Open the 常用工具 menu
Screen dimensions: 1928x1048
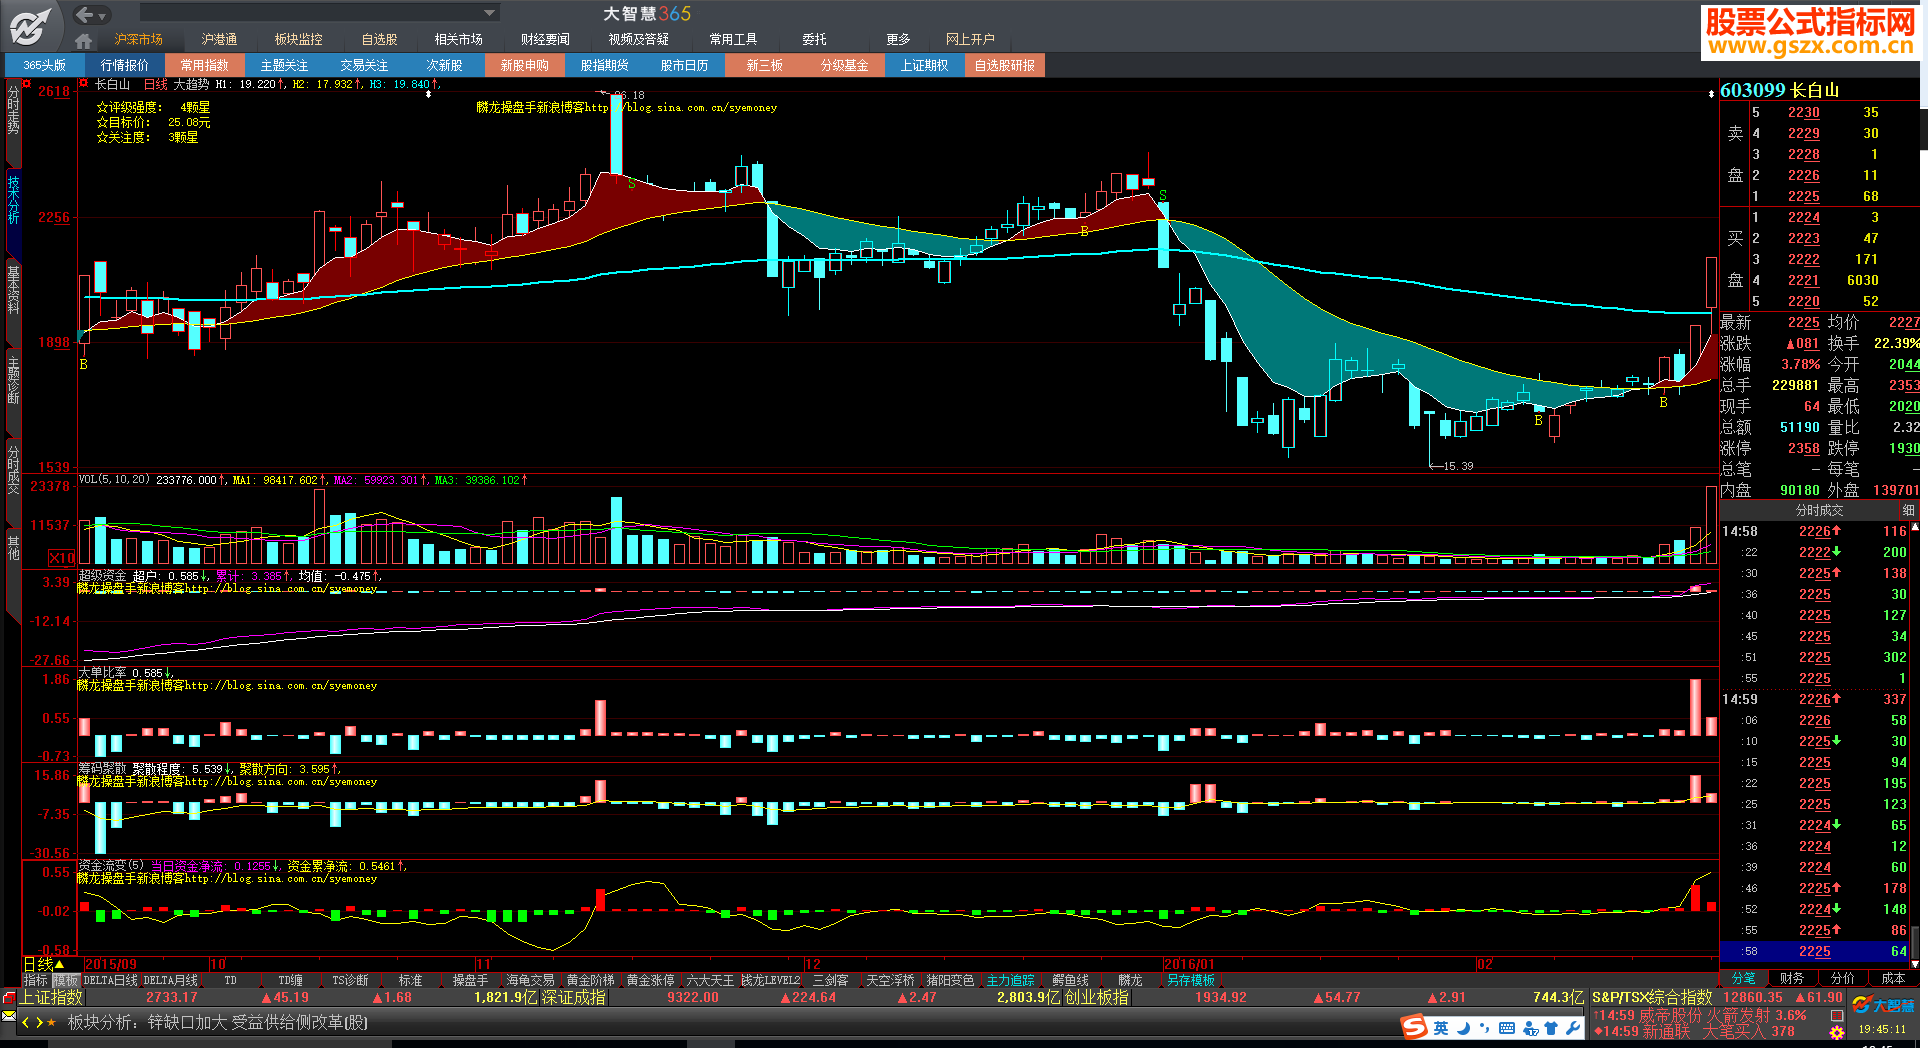[733, 39]
